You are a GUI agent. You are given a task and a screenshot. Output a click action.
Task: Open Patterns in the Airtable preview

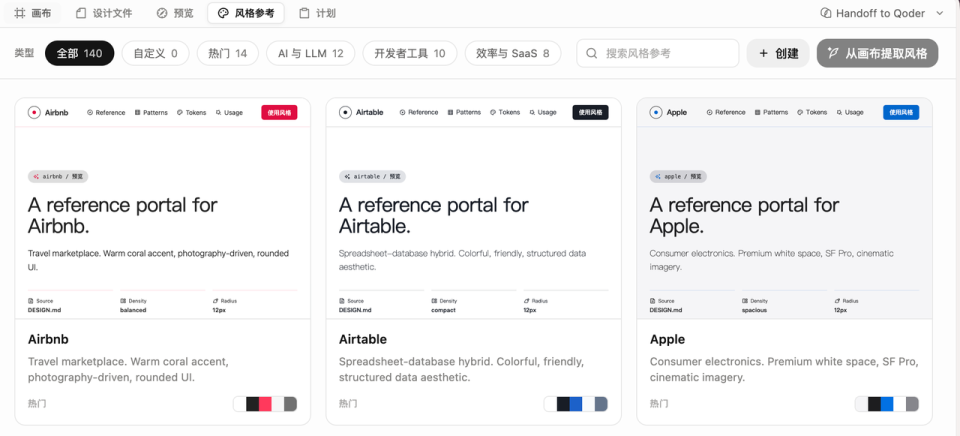(464, 113)
